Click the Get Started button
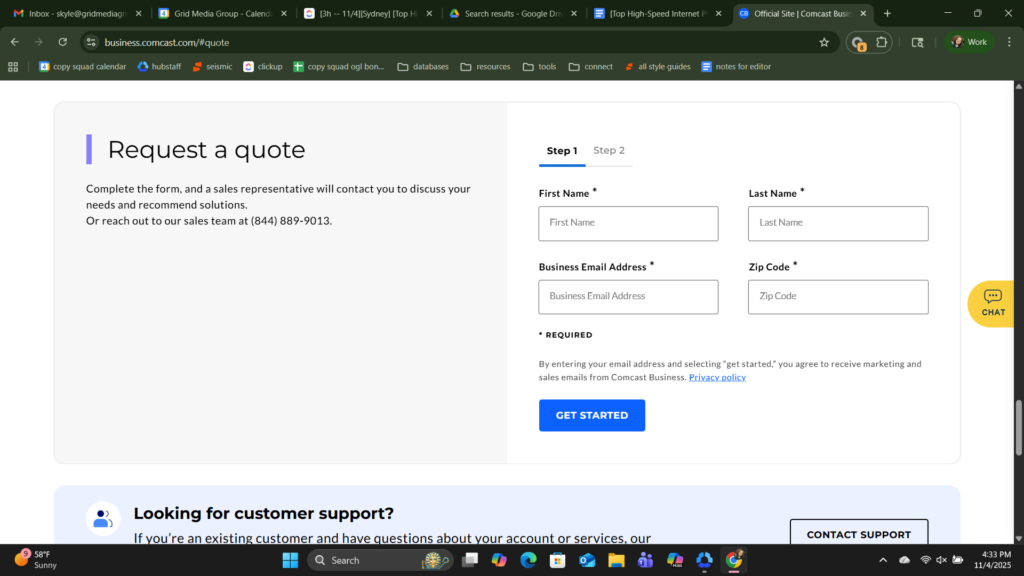1024x576 pixels. (592, 415)
